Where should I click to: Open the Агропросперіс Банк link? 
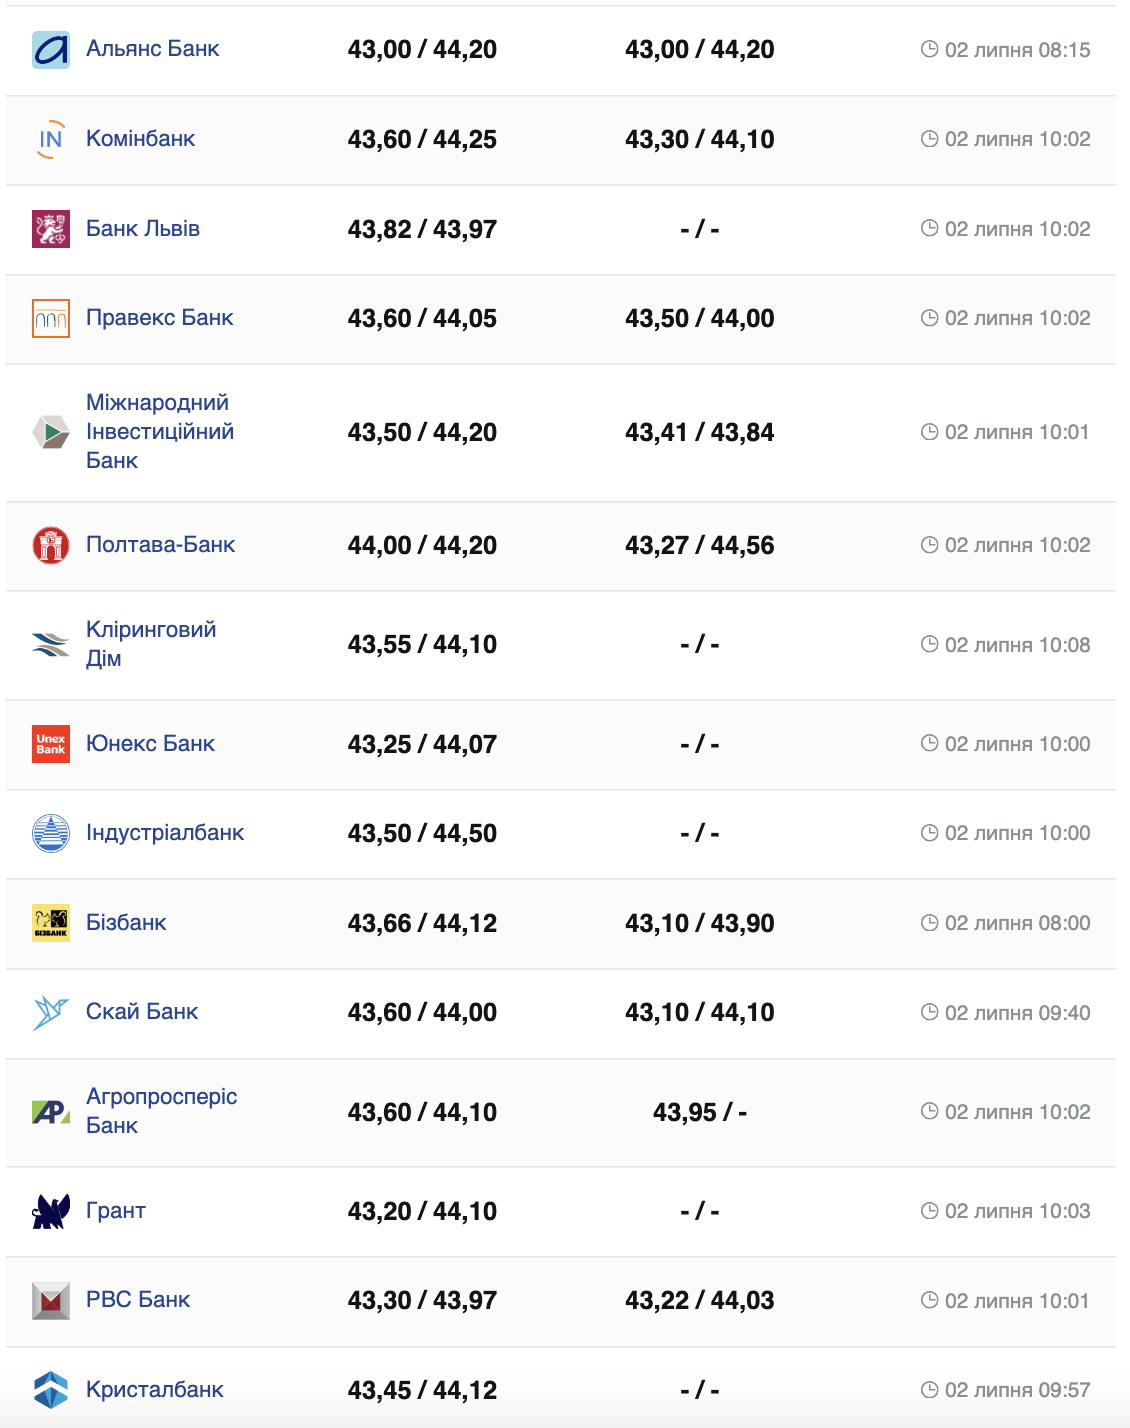point(161,1111)
